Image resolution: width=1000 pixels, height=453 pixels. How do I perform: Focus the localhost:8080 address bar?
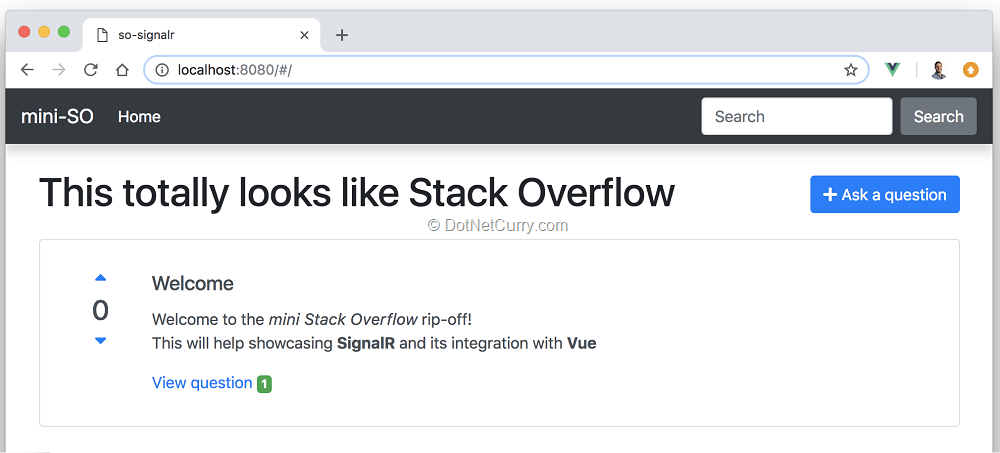coord(506,70)
